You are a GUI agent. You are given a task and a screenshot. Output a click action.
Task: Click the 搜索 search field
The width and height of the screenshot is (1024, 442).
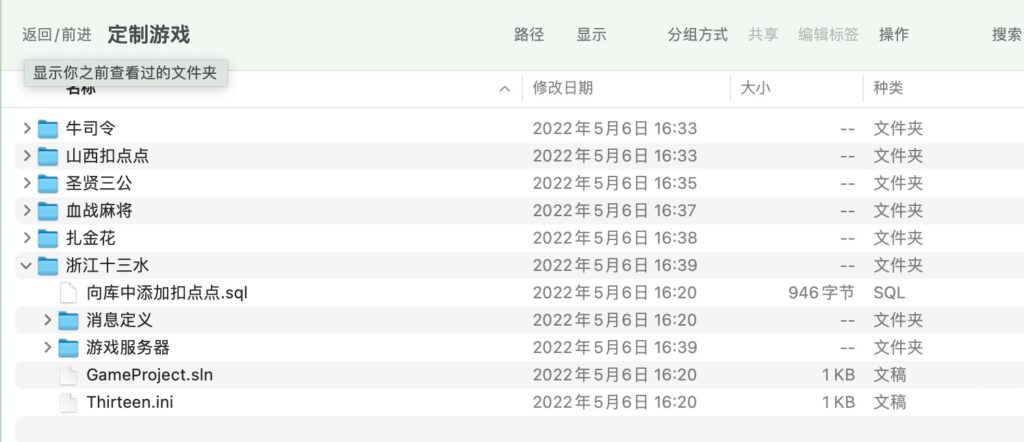click(x=1005, y=34)
